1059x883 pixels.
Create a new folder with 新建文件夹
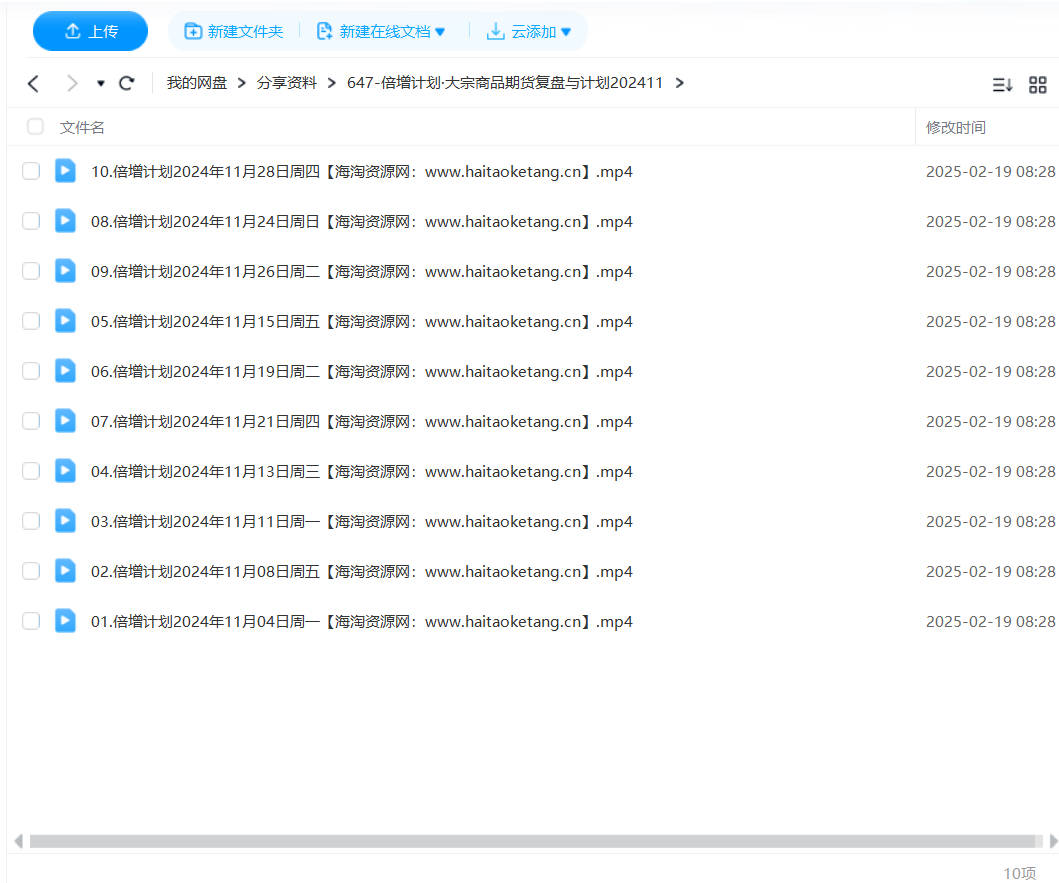(234, 32)
